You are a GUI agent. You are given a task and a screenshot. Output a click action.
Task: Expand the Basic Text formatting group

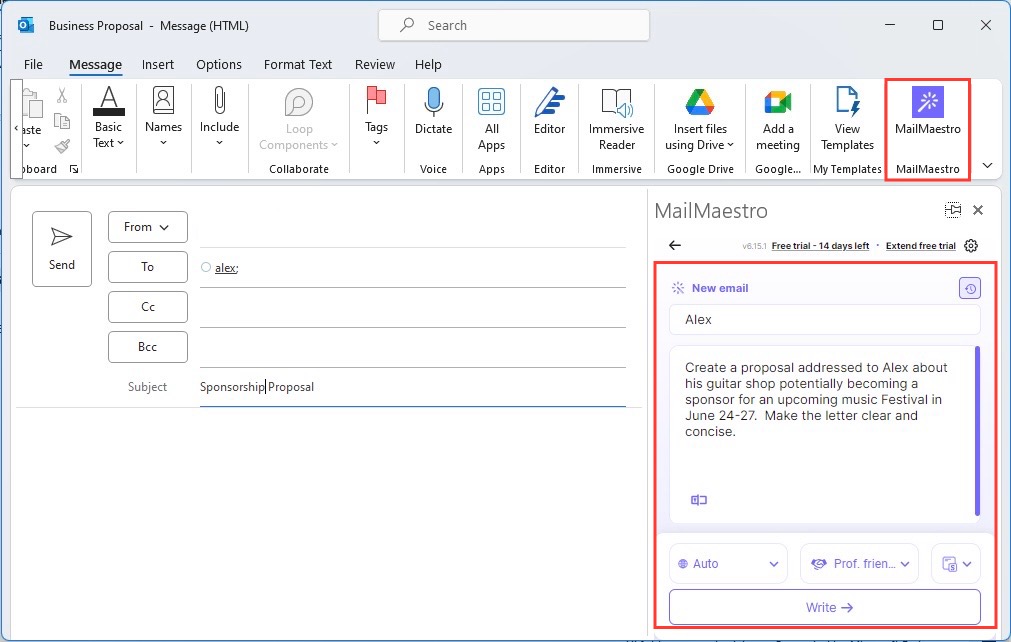[x=108, y=118]
